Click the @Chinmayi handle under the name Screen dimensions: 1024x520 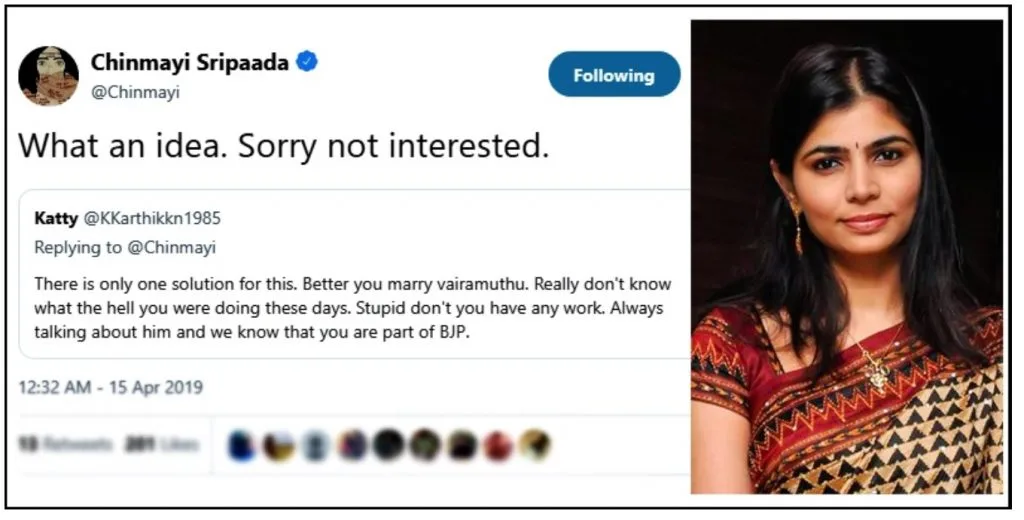pos(125,91)
